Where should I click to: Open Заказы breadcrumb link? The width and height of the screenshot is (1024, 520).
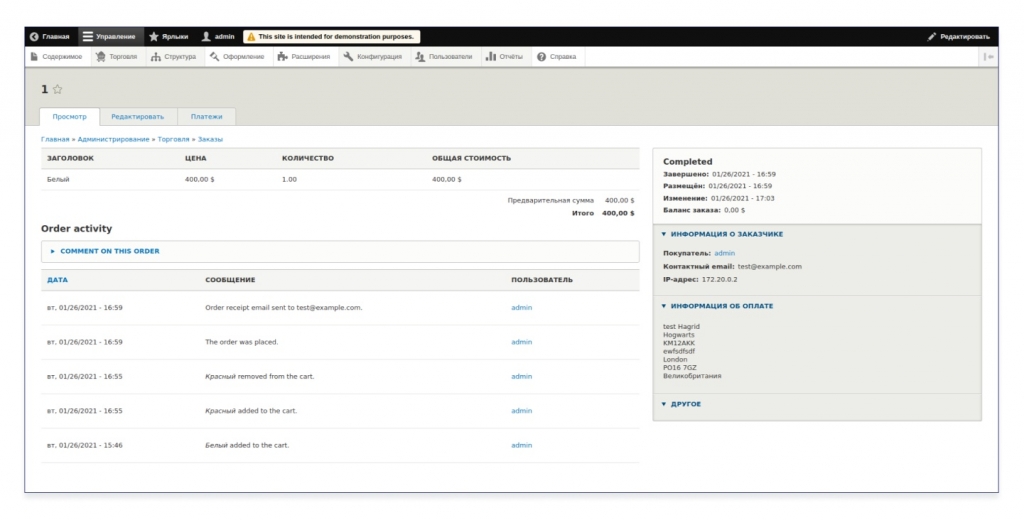click(210, 139)
